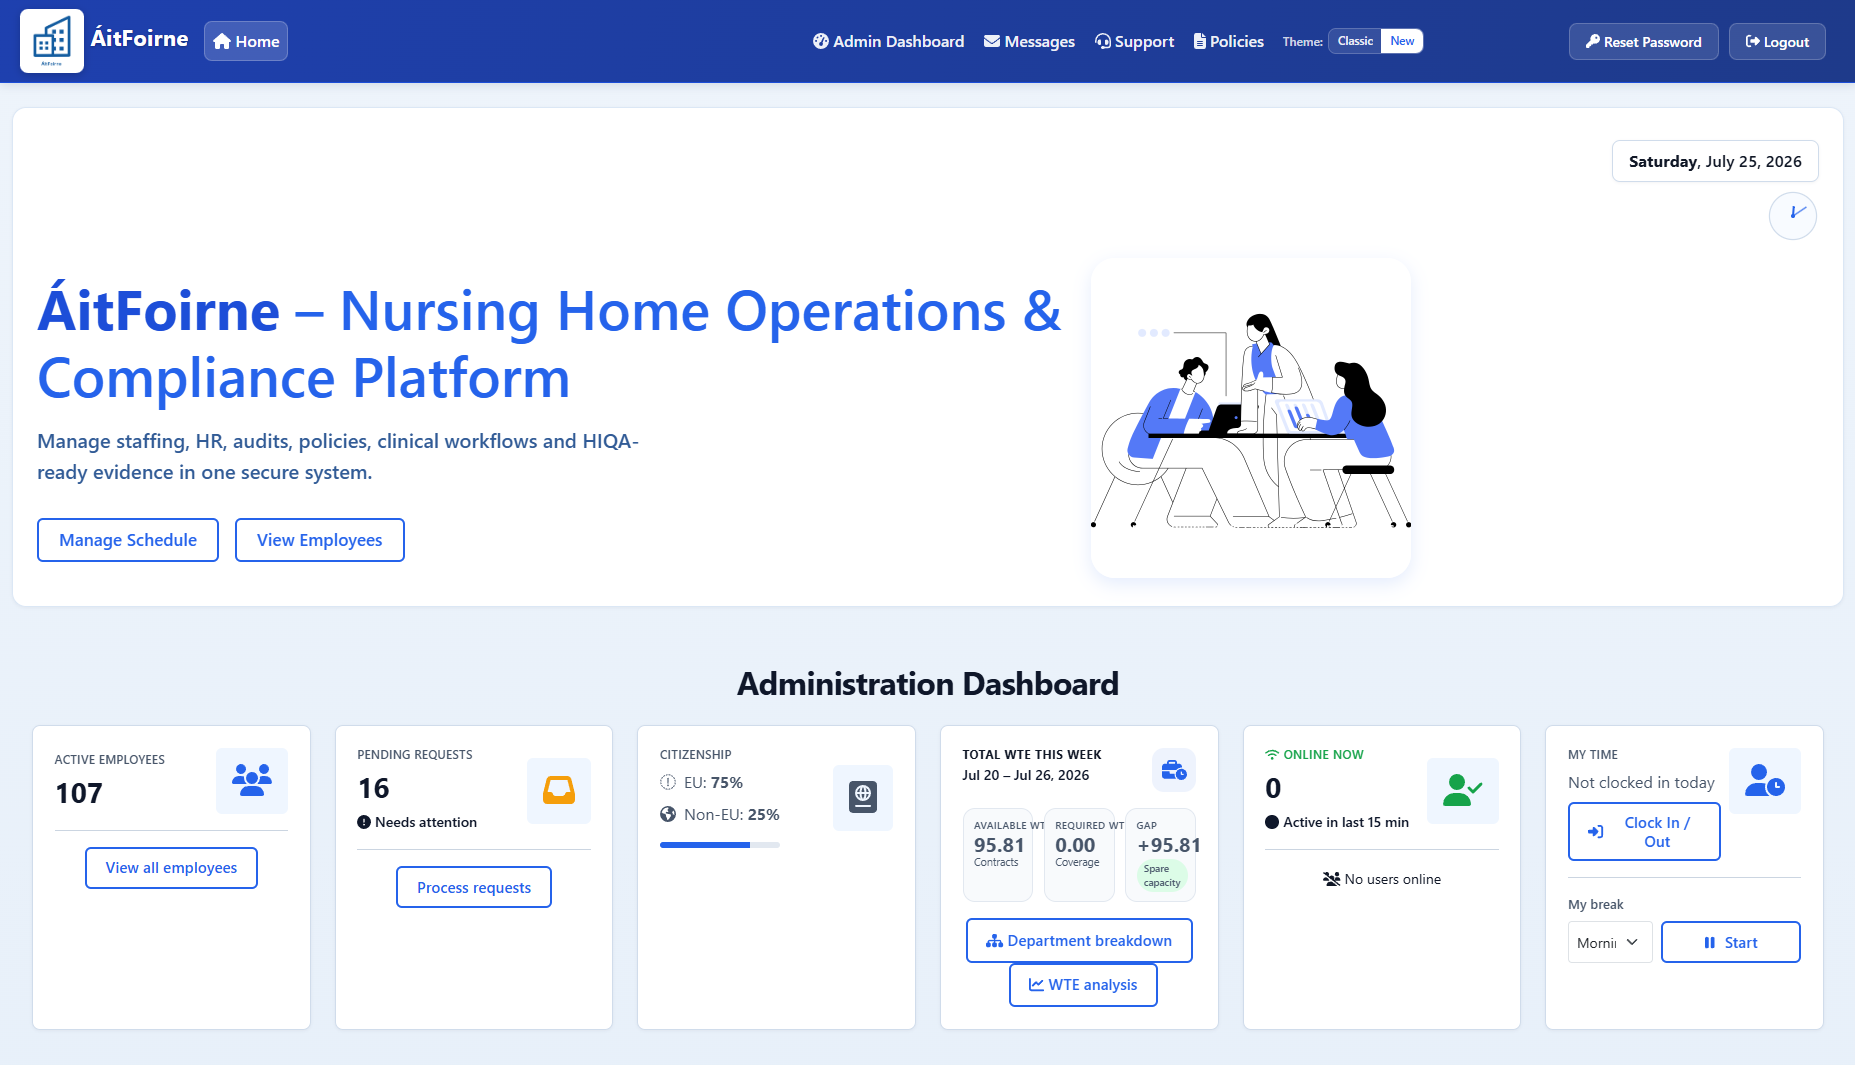Click the Online Now wifi signal icon
This screenshot has height=1065, width=1855.
(1272, 754)
